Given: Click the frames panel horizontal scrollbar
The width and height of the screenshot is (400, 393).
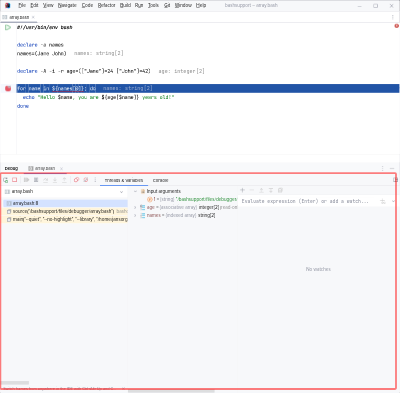Looking at the screenshot, I should (15, 383).
